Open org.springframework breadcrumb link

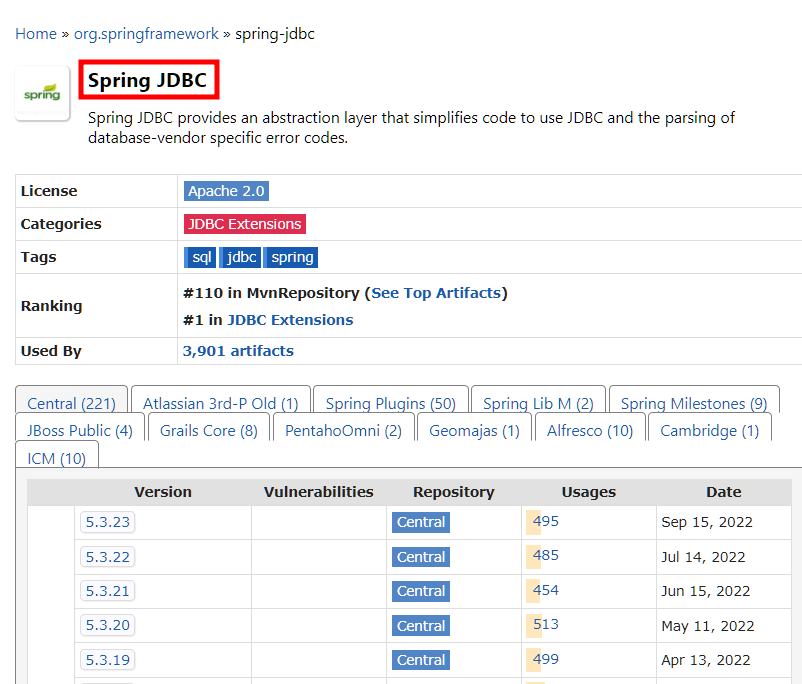click(x=146, y=34)
